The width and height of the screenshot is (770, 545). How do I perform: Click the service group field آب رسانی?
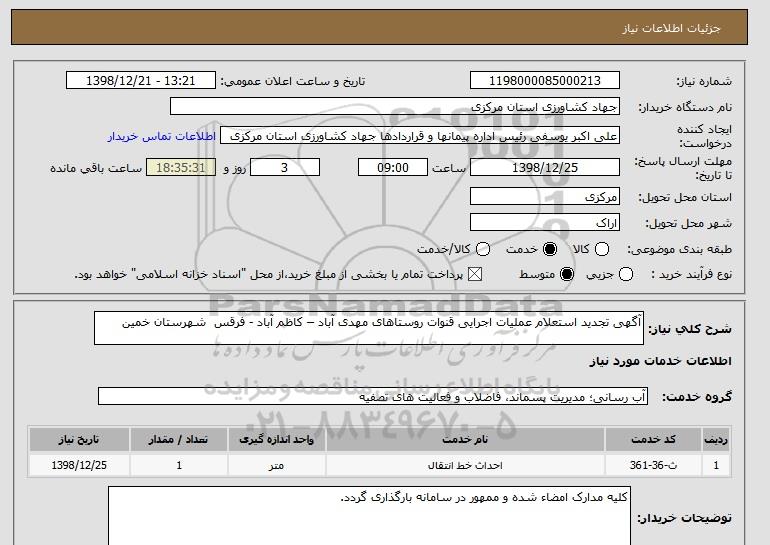point(373,396)
